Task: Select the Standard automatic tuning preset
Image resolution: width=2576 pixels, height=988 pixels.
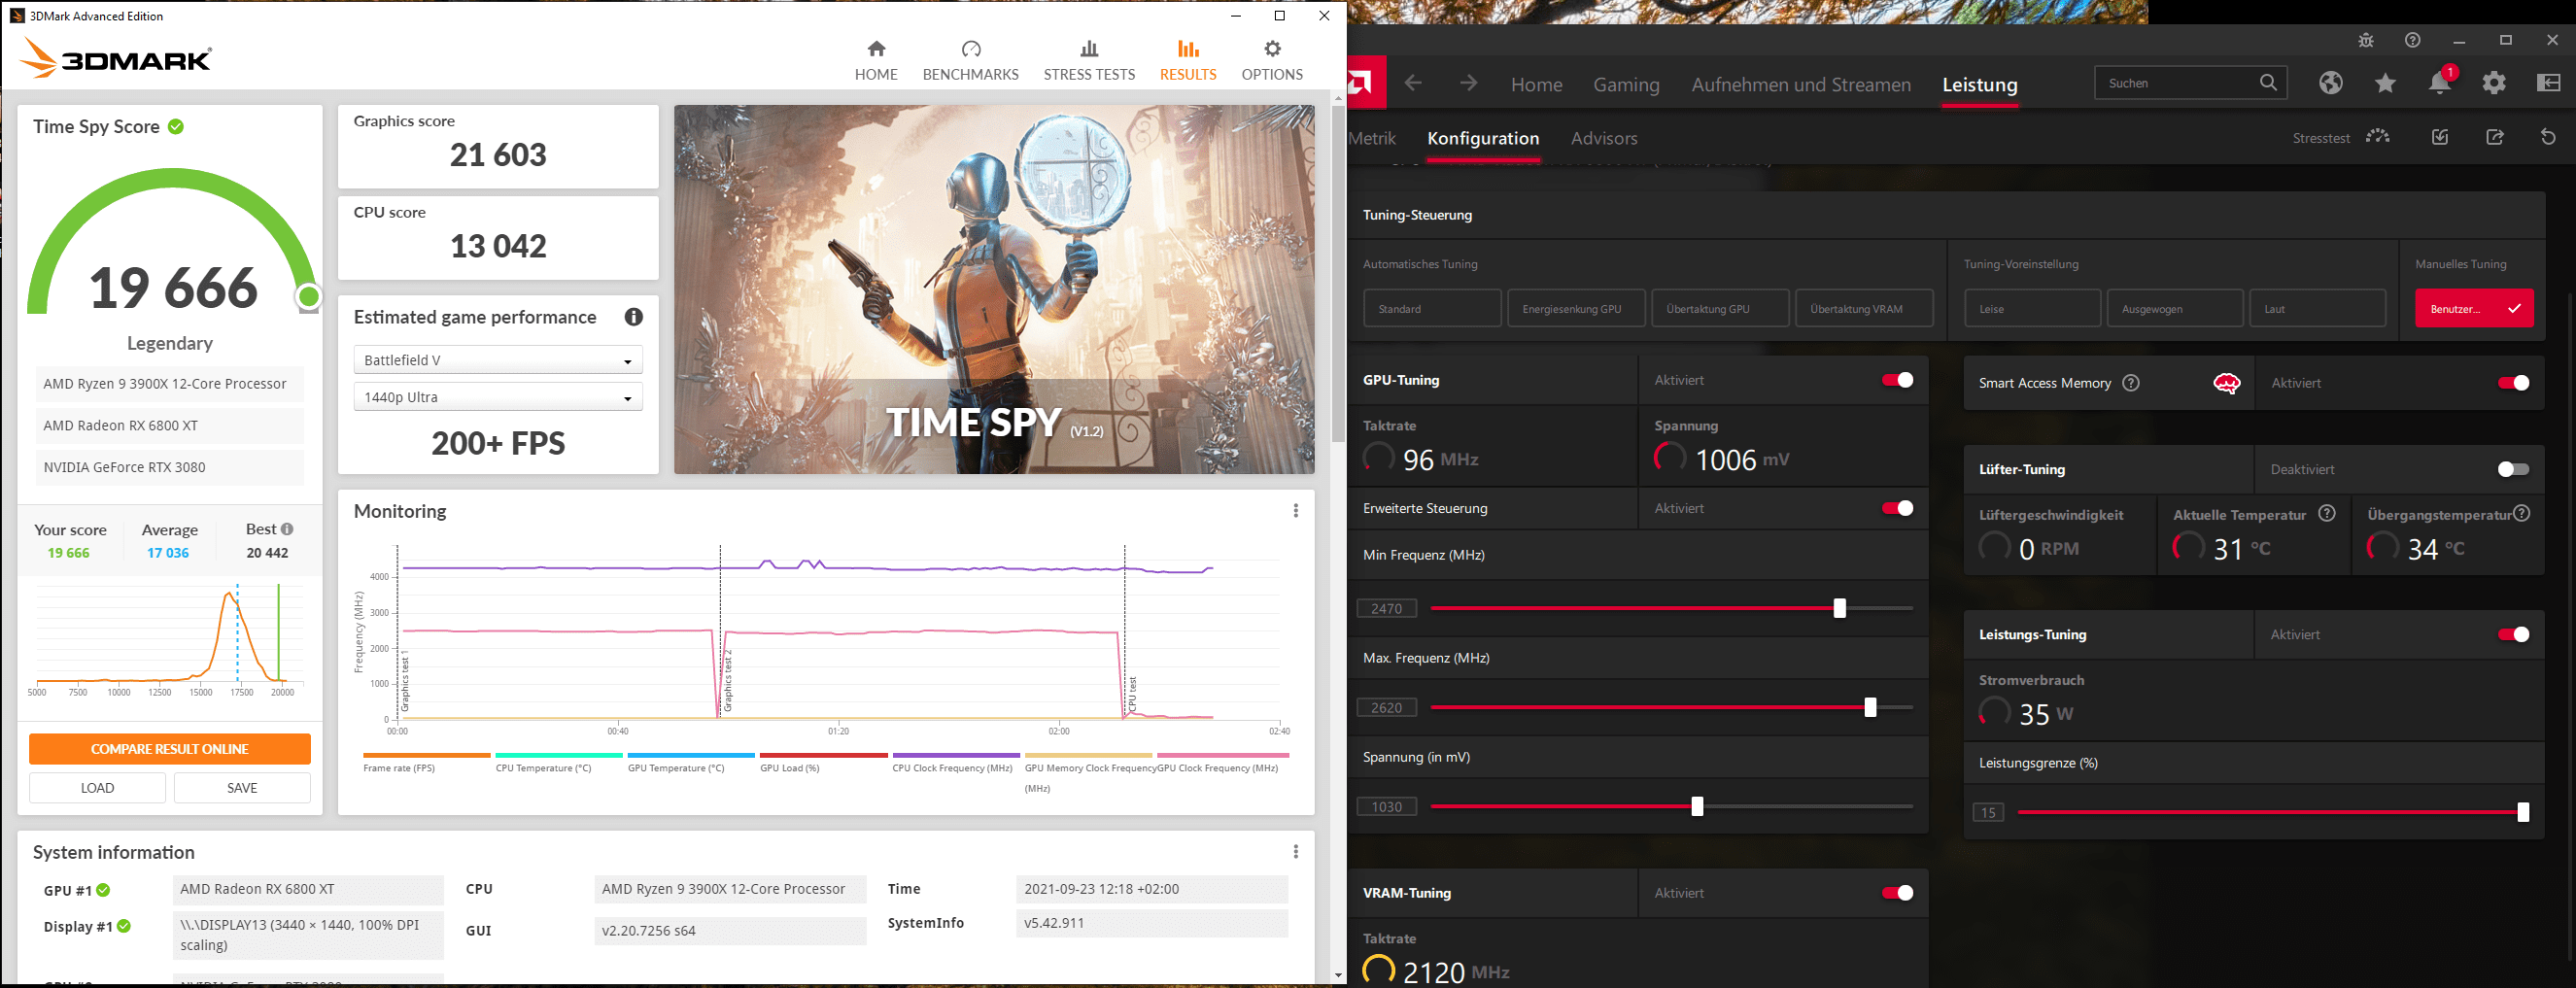Action: pos(1432,308)
